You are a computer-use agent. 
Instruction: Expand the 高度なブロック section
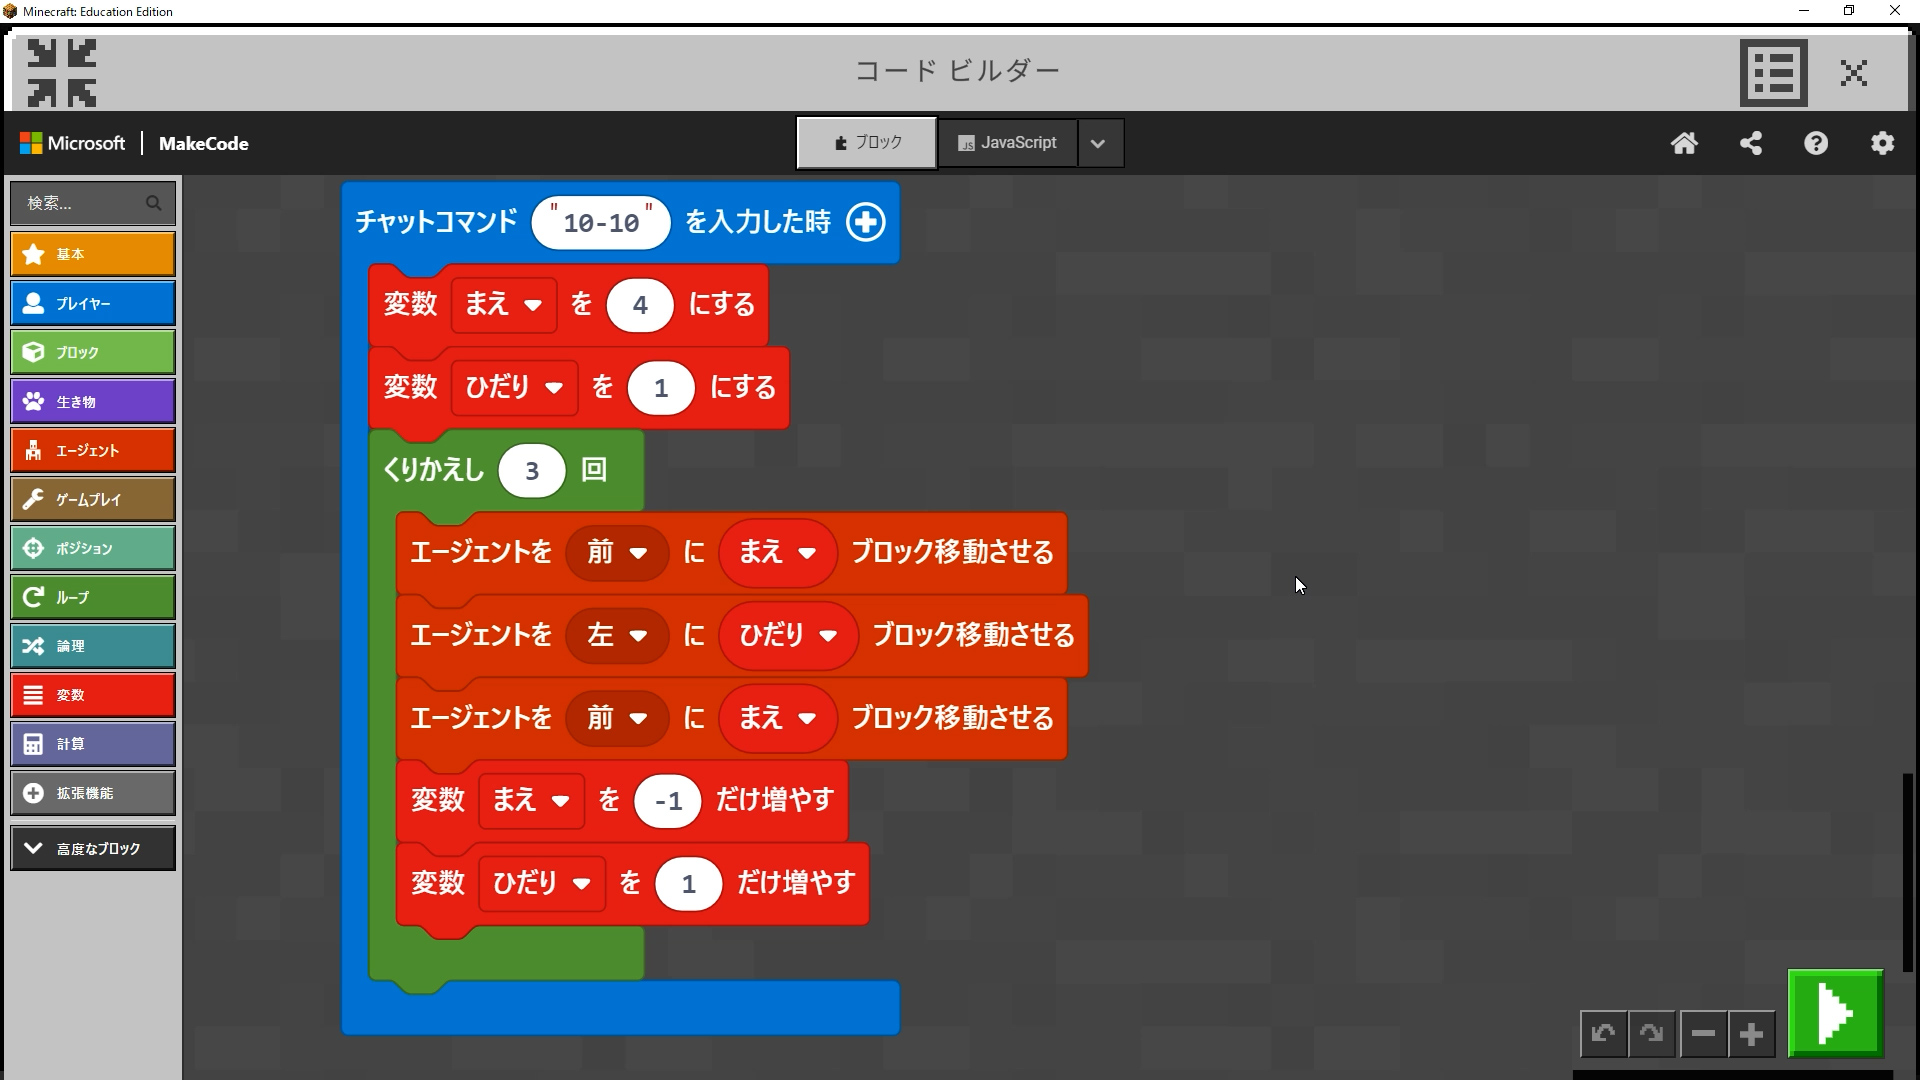click(x=93, y=848)
